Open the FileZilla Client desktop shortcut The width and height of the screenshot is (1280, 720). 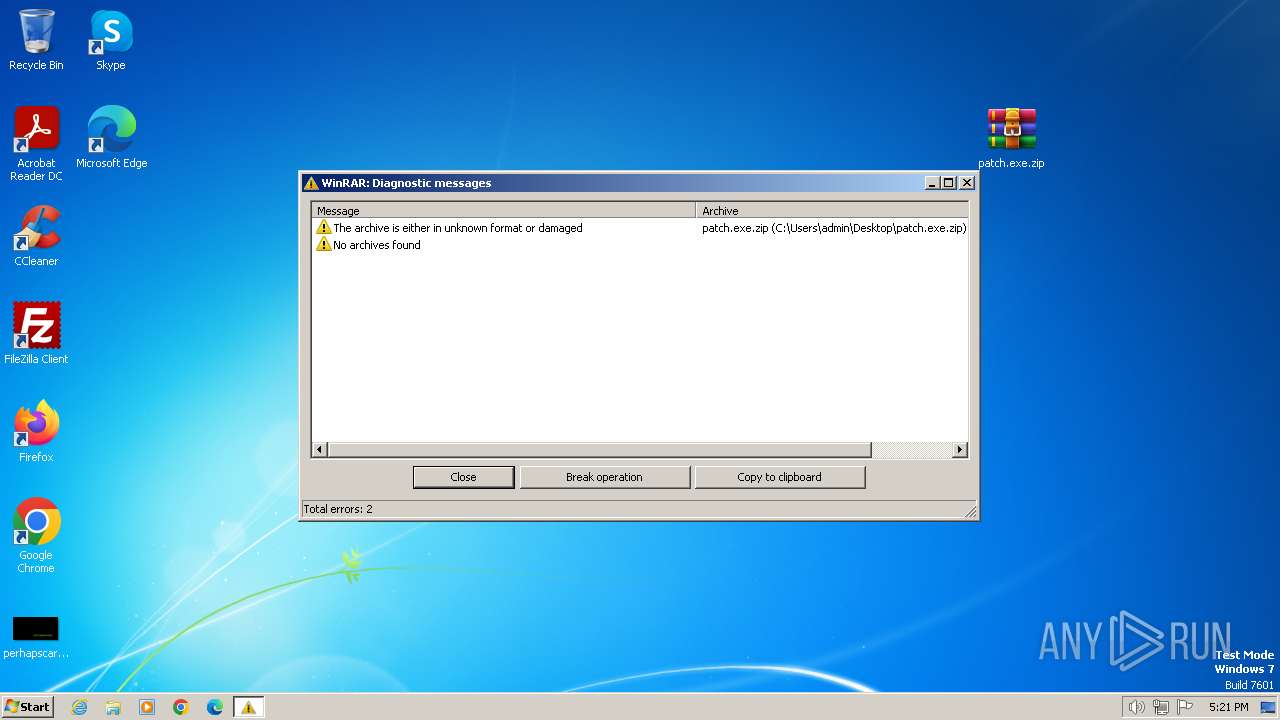(x=36, y=334)
